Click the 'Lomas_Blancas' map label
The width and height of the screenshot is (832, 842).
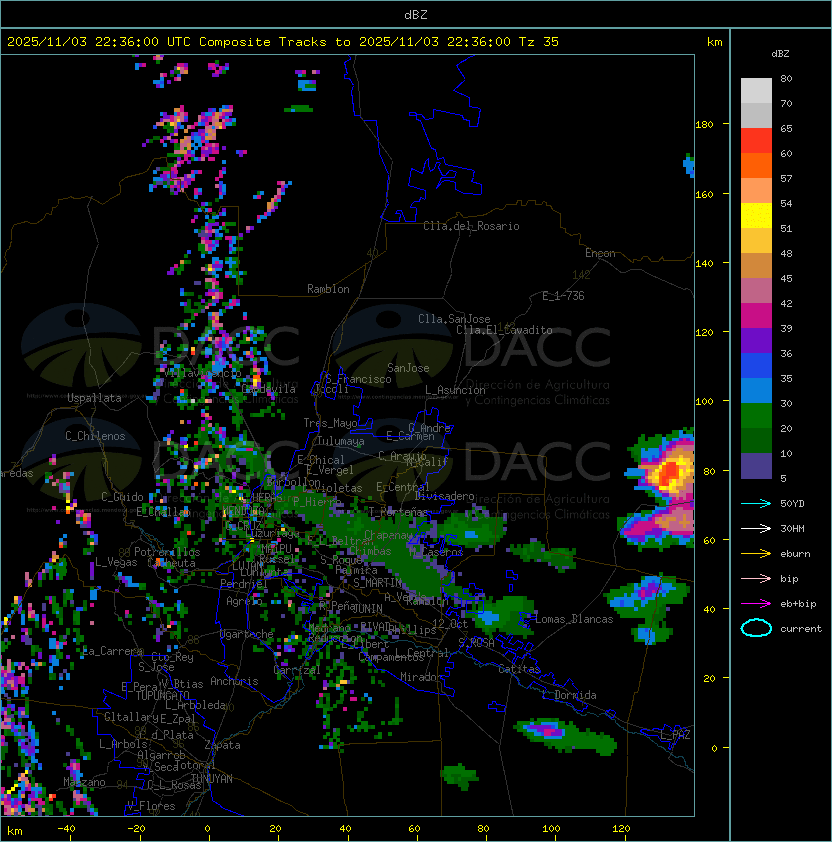[x=574, y=619]
